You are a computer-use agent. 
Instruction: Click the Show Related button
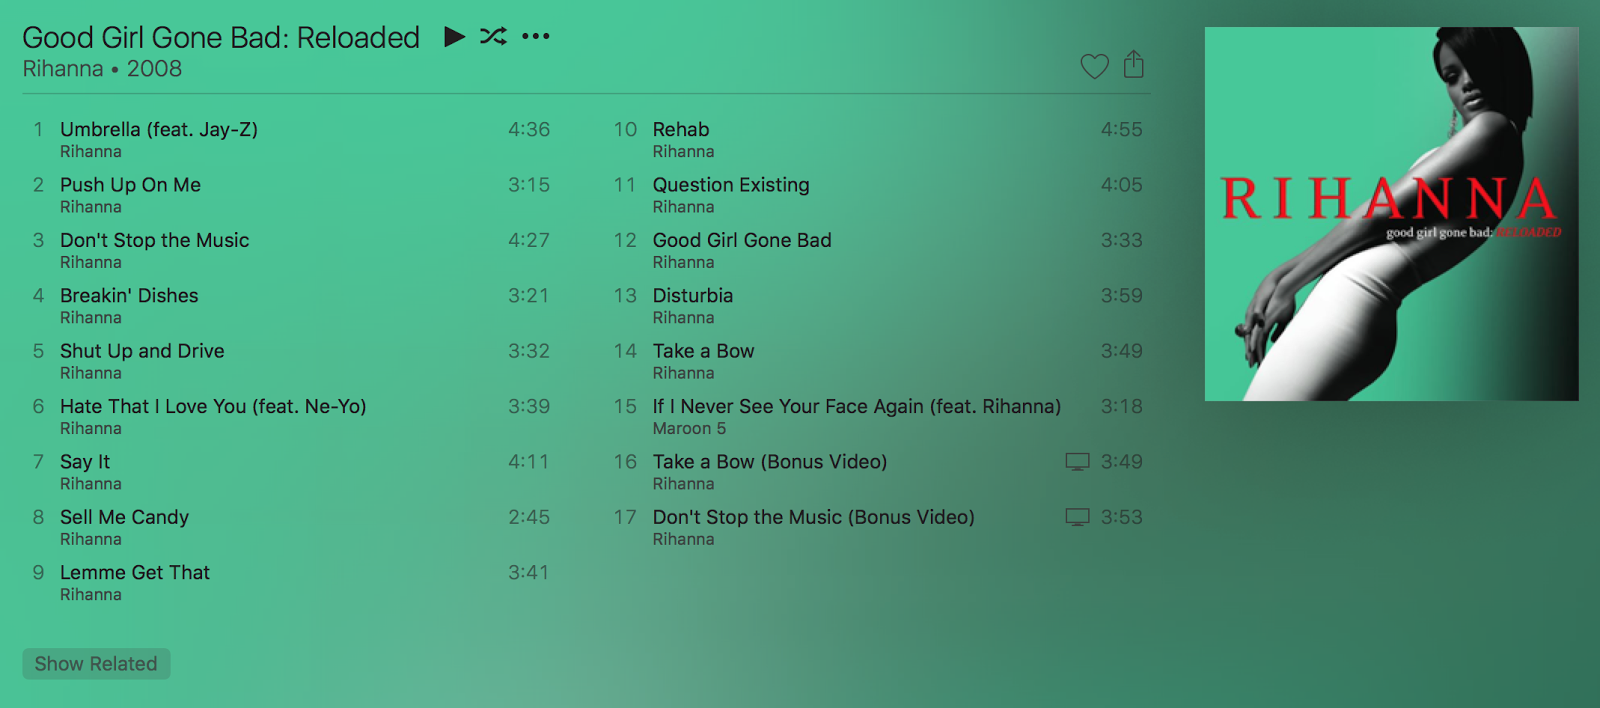(x=96, y=664)
